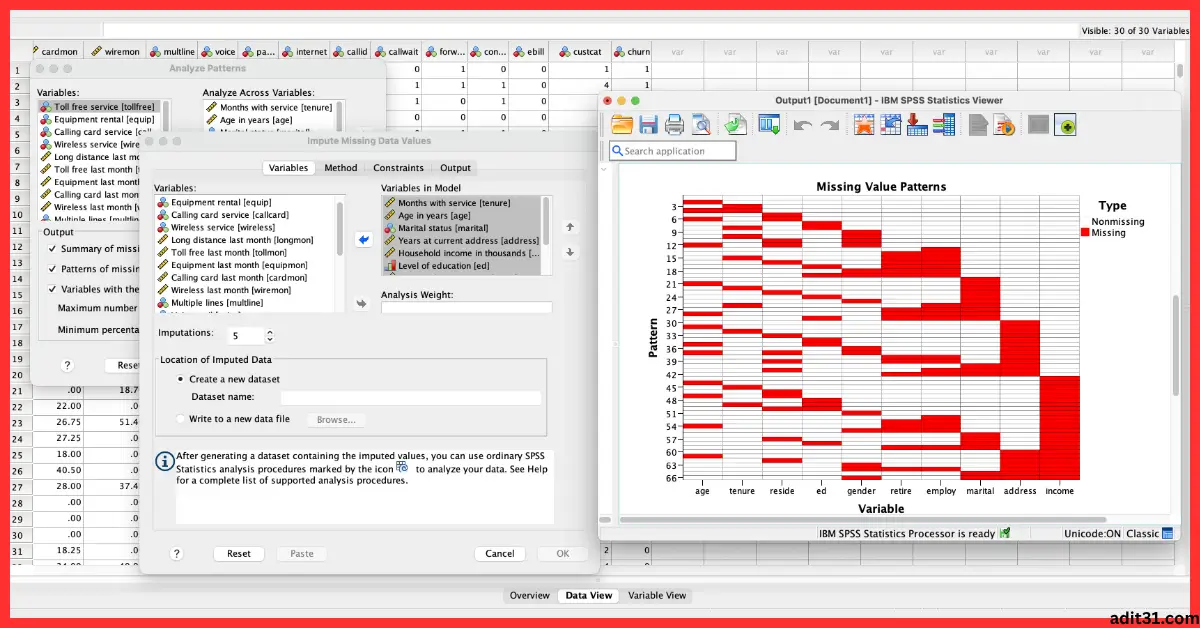Open a file from the Viewer toolbar

coord(622,125)
